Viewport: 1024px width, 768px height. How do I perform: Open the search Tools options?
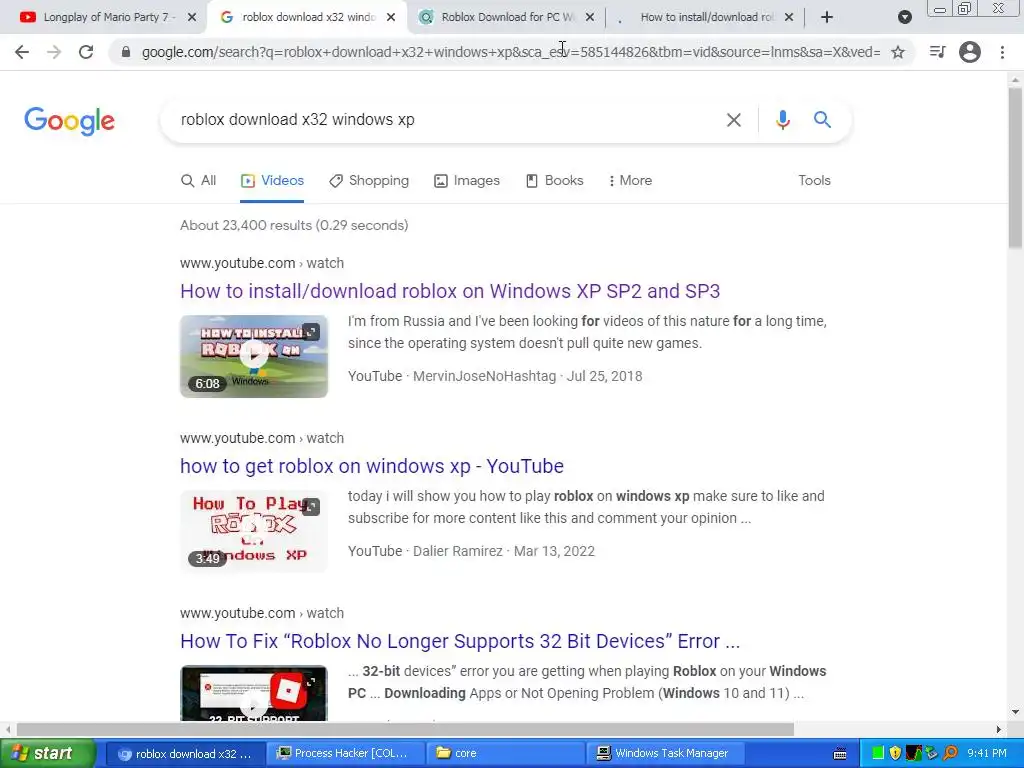[x=814, y=180]
